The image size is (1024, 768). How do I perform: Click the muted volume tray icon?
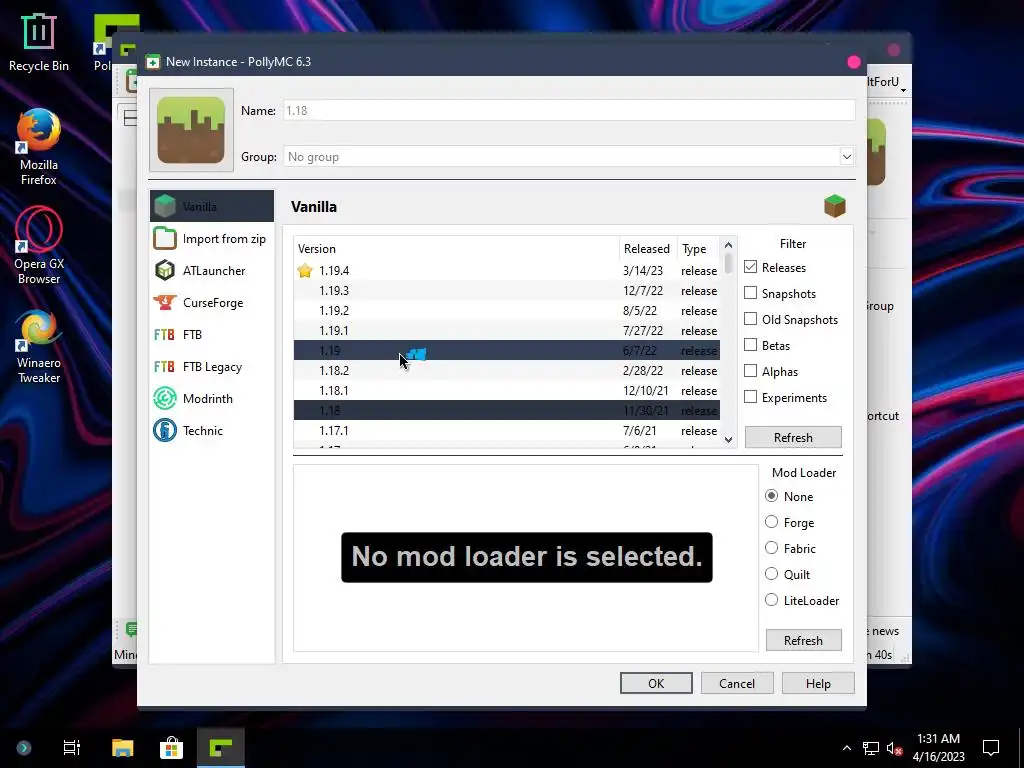tap(894, 748)
